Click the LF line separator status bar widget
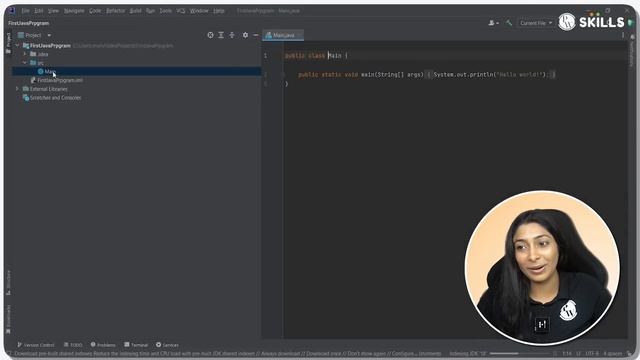640x360 pixels. click(578, 353)
